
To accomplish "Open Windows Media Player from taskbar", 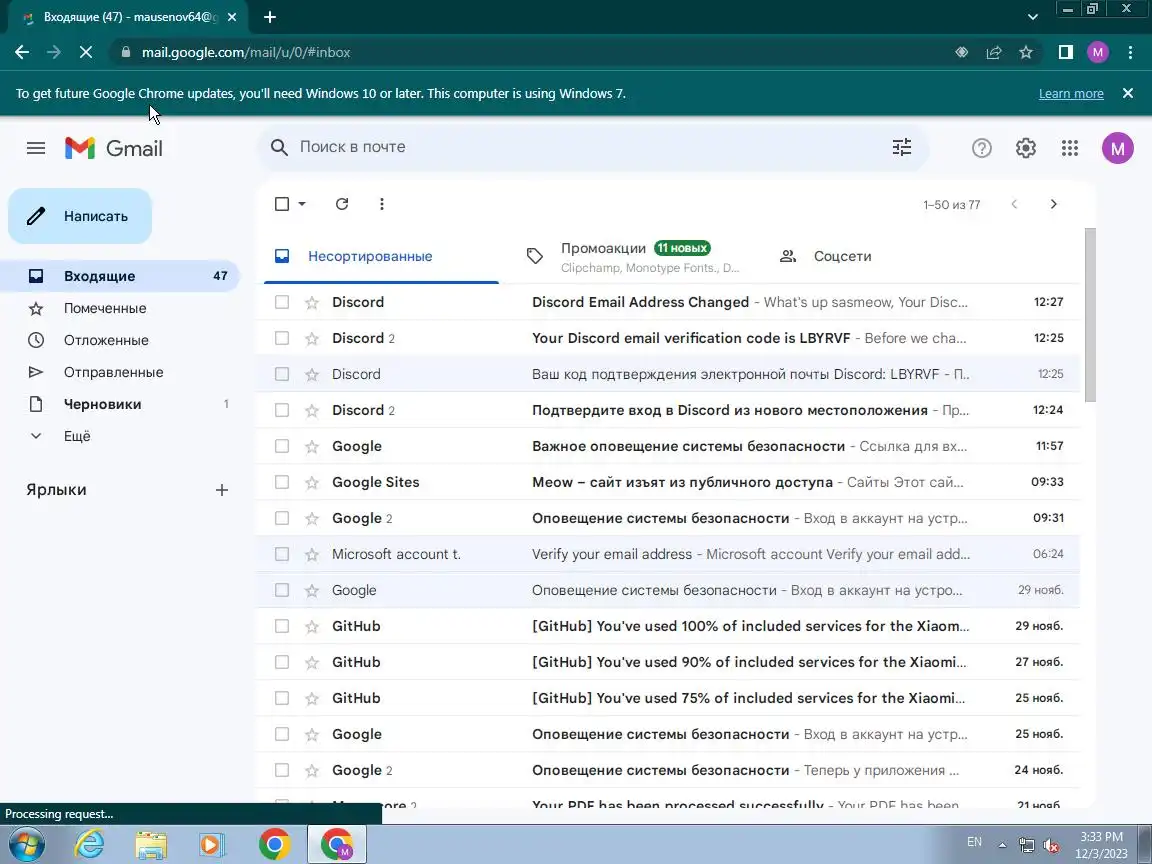I will [x=212, y=845].
